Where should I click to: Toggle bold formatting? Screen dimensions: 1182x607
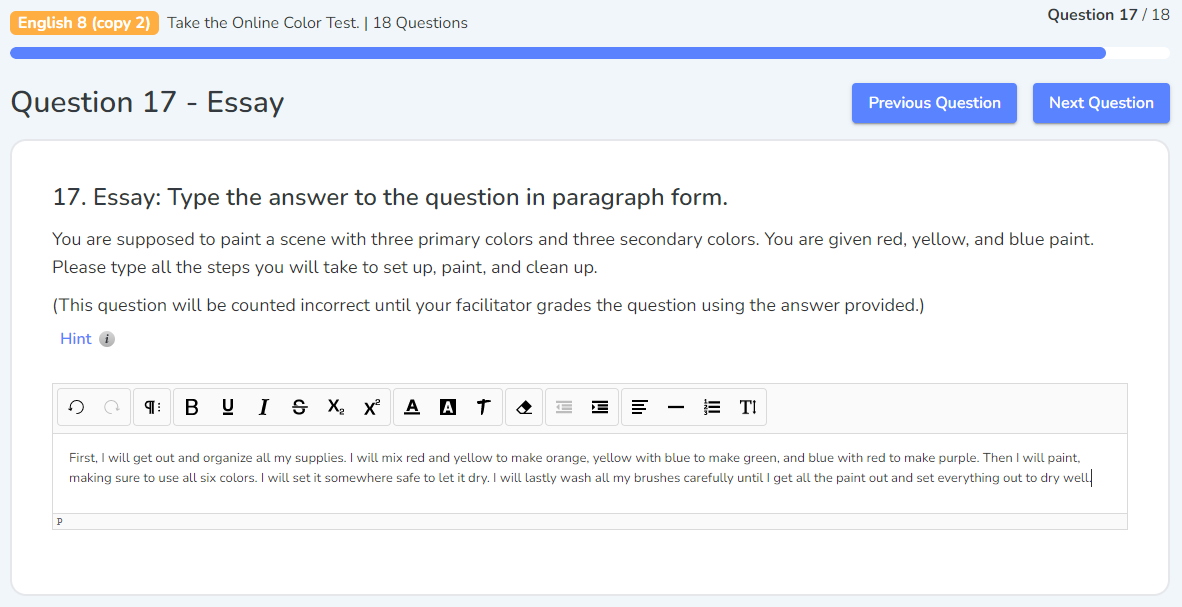191,407
